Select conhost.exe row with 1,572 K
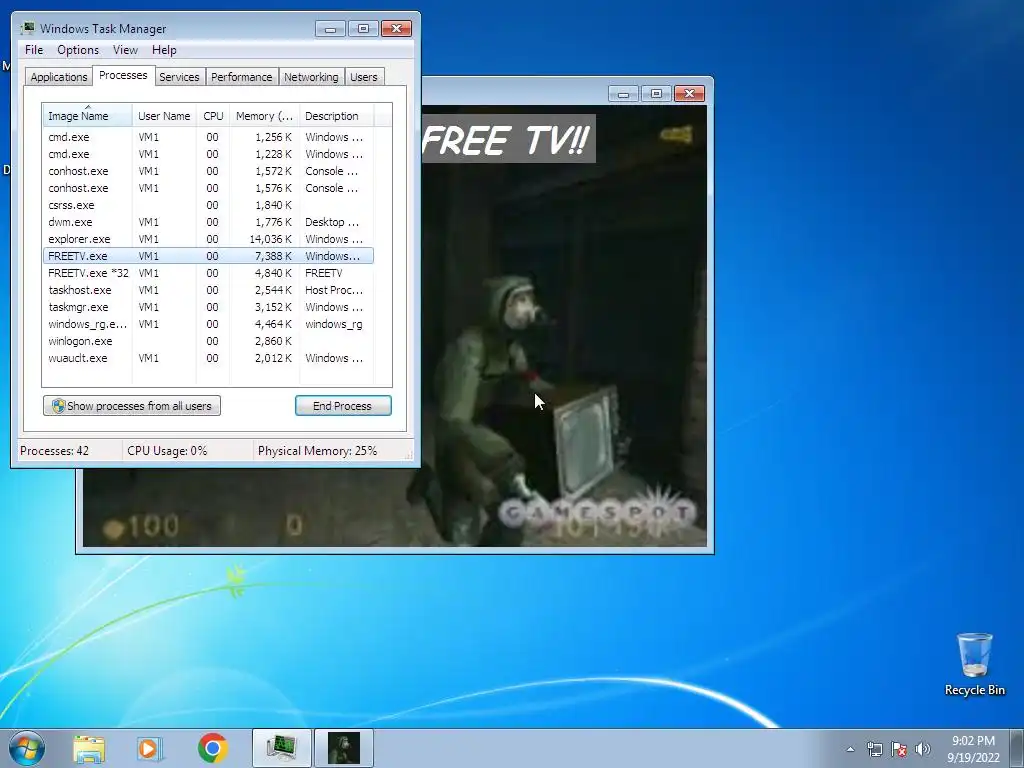Image resolution: width=1024 pixels, height=768 pixels. point(208,171)
